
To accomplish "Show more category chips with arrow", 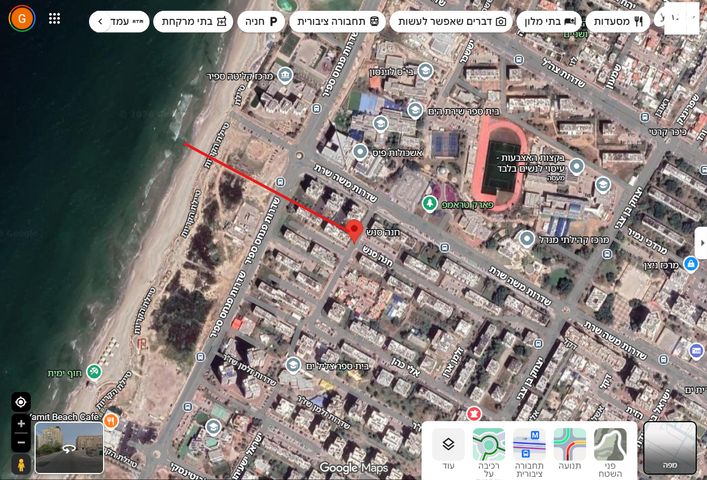I will (x=101, y=21).
